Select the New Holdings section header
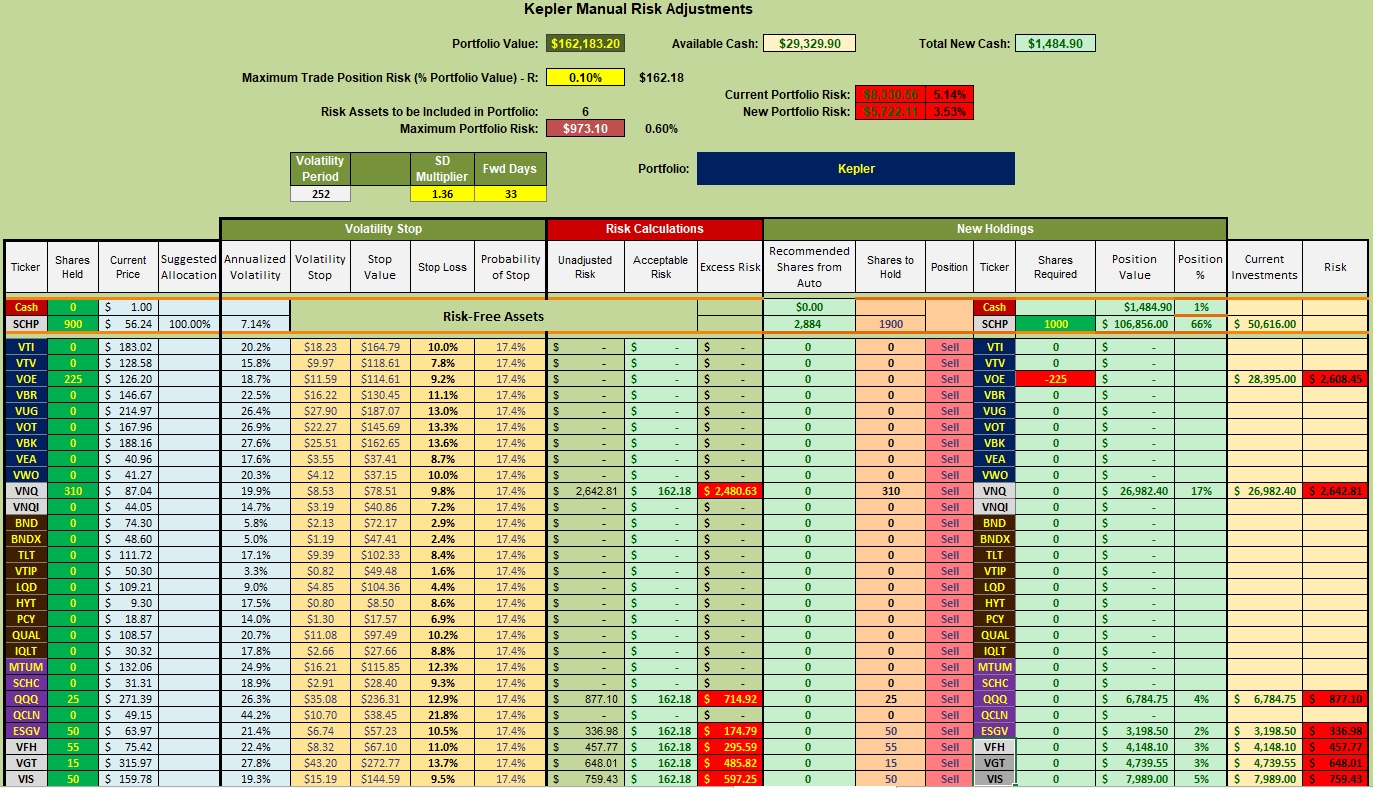This screenshot has width=1373, height=788. point(995,229)
